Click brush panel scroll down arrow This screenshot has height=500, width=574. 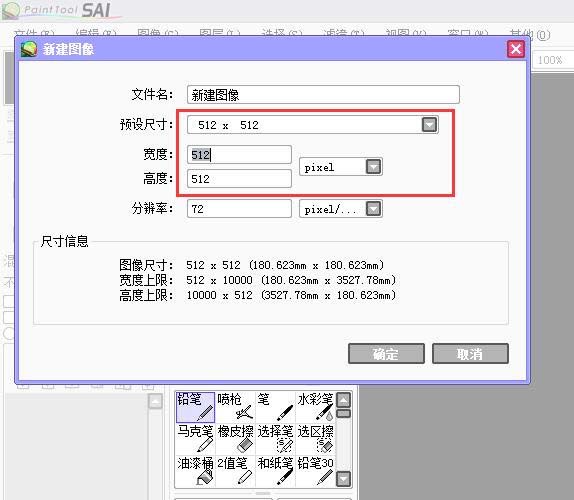(343, 479)
